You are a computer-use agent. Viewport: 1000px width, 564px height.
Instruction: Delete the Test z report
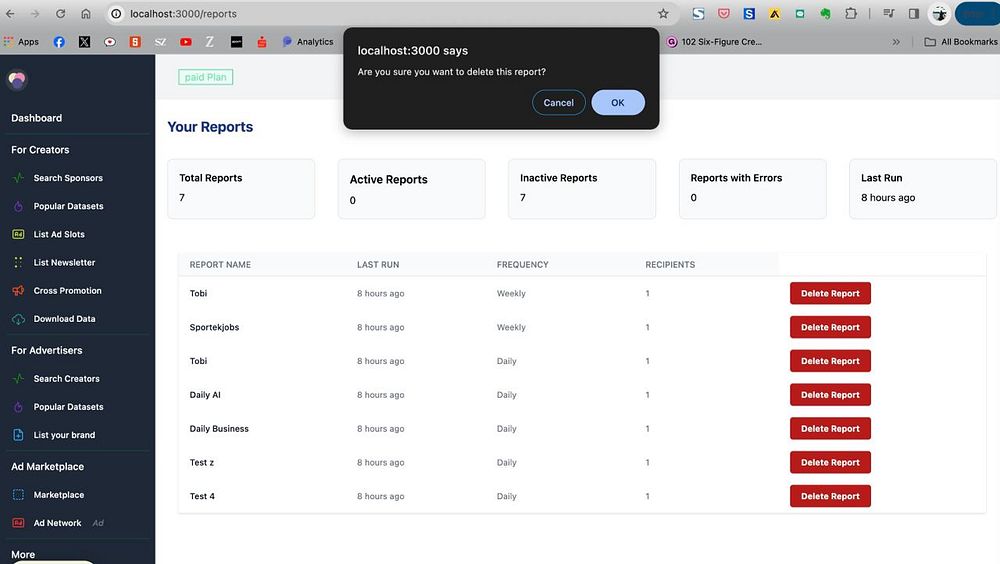830,463
